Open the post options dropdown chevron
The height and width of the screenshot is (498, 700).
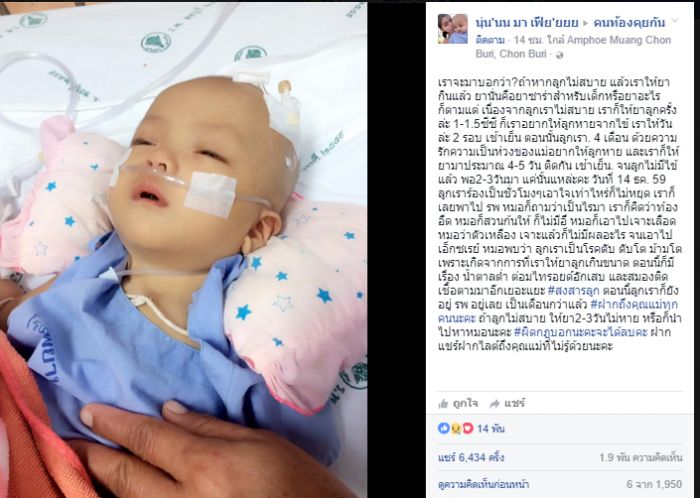click(675, 21)
